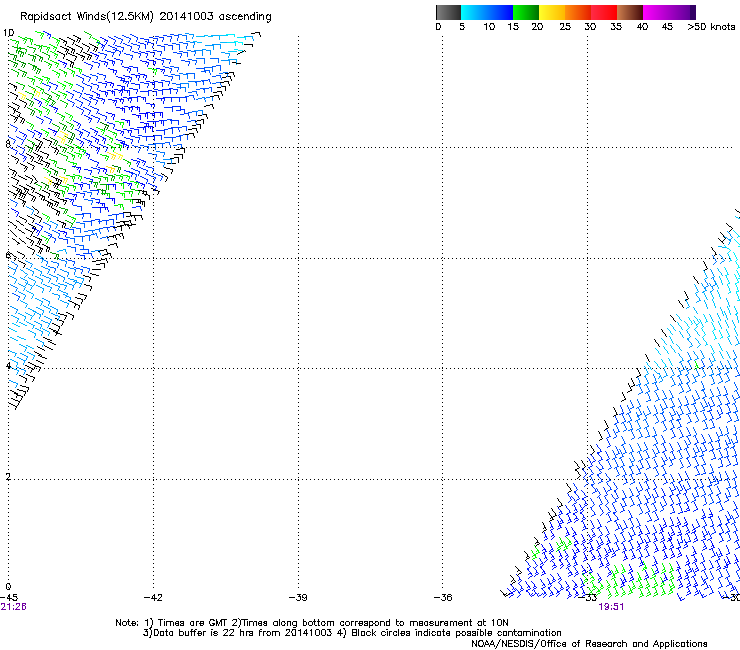Viewport: 740px width, 650px height.
Task: Click the '5' label in the color legend
Action: (462, 27)
